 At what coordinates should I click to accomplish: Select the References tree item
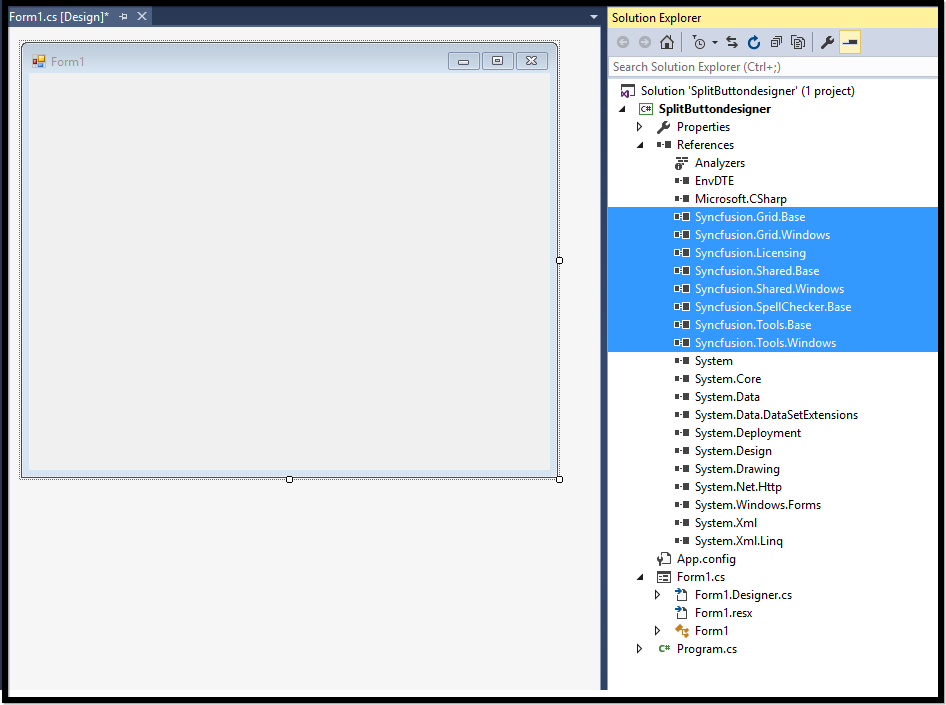click(x=705, y=145)
